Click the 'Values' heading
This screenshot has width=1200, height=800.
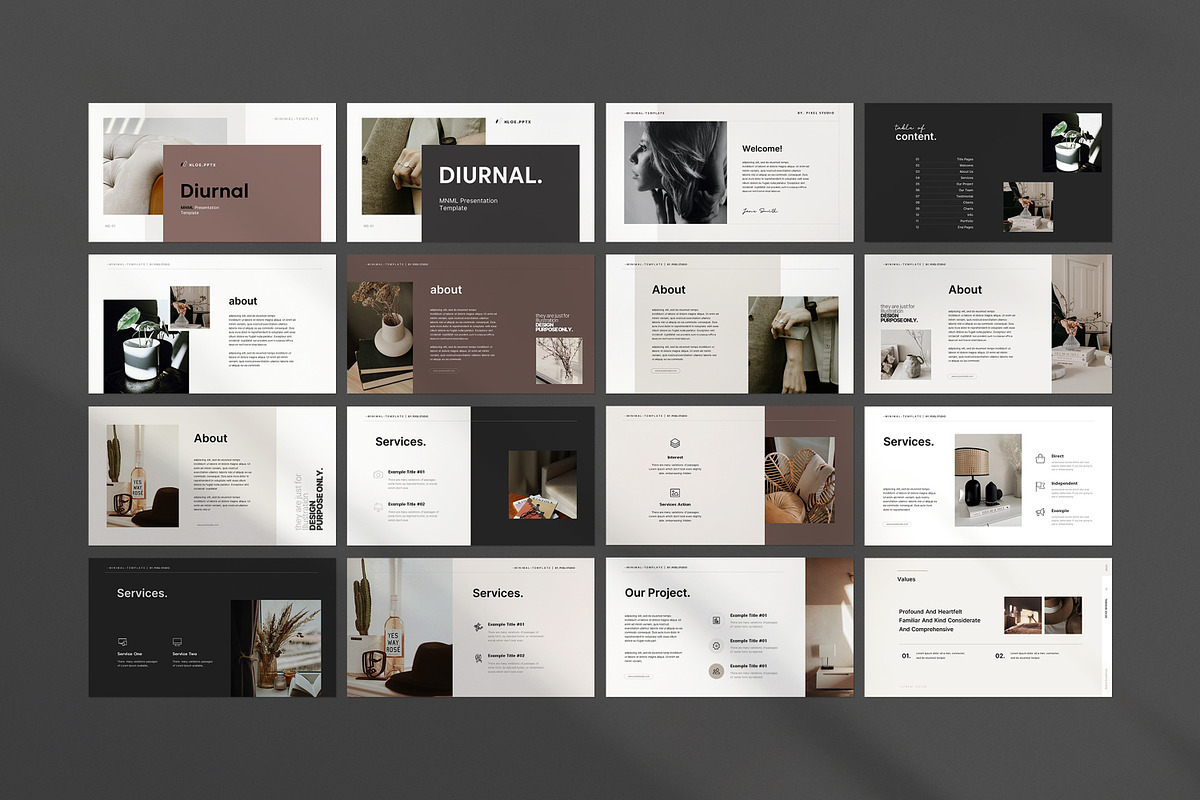906,579
